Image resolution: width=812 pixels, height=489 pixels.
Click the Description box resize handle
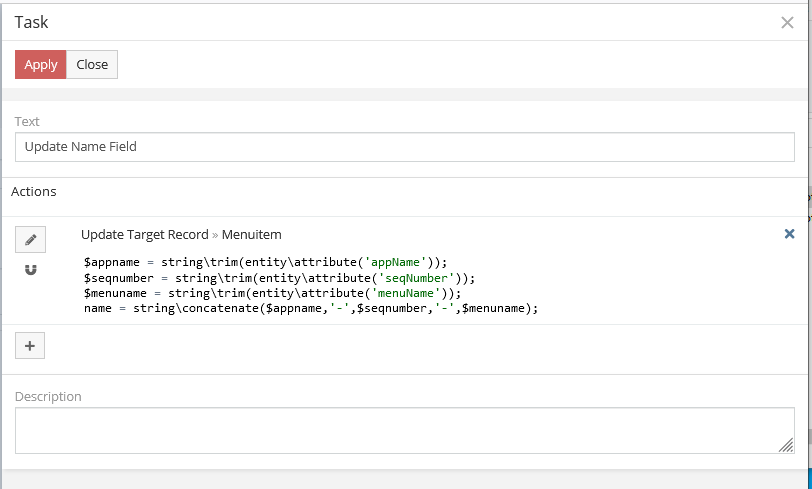(x=787, y=447)
